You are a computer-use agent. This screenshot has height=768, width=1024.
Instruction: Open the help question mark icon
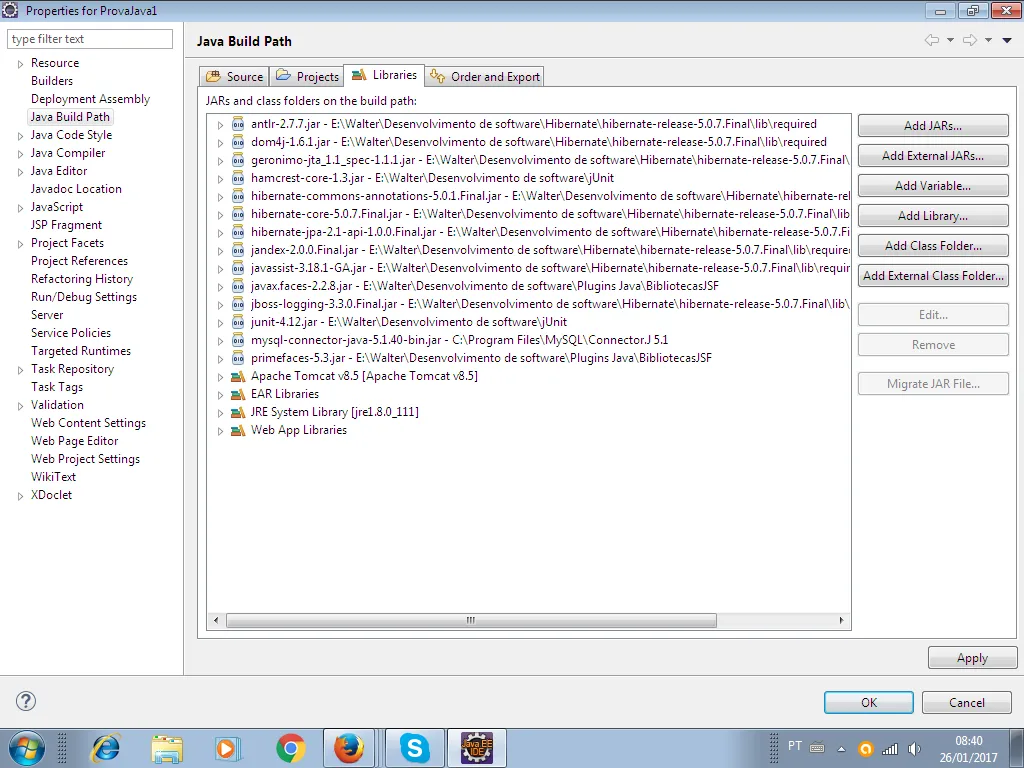click(25, 701)
